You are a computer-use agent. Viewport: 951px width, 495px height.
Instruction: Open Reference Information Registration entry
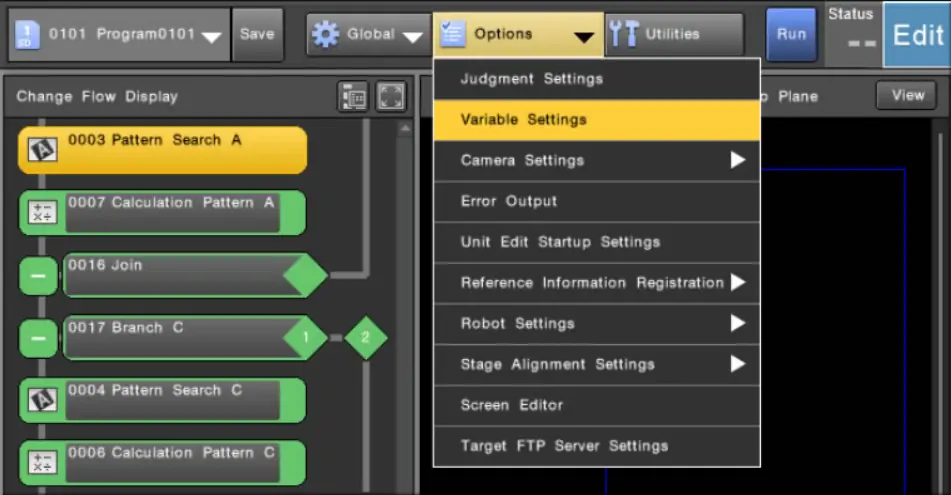point(597,283)
